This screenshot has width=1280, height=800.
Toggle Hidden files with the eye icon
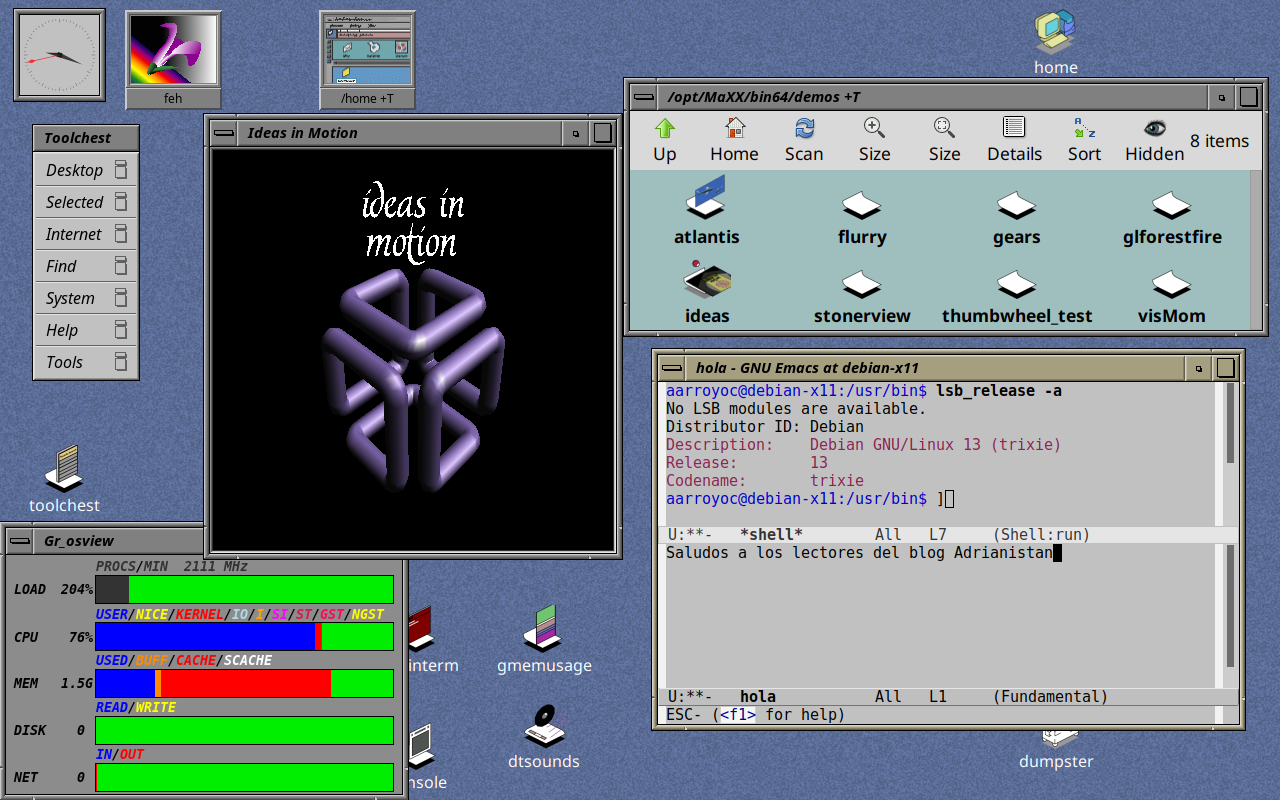tap(1154, 139)
